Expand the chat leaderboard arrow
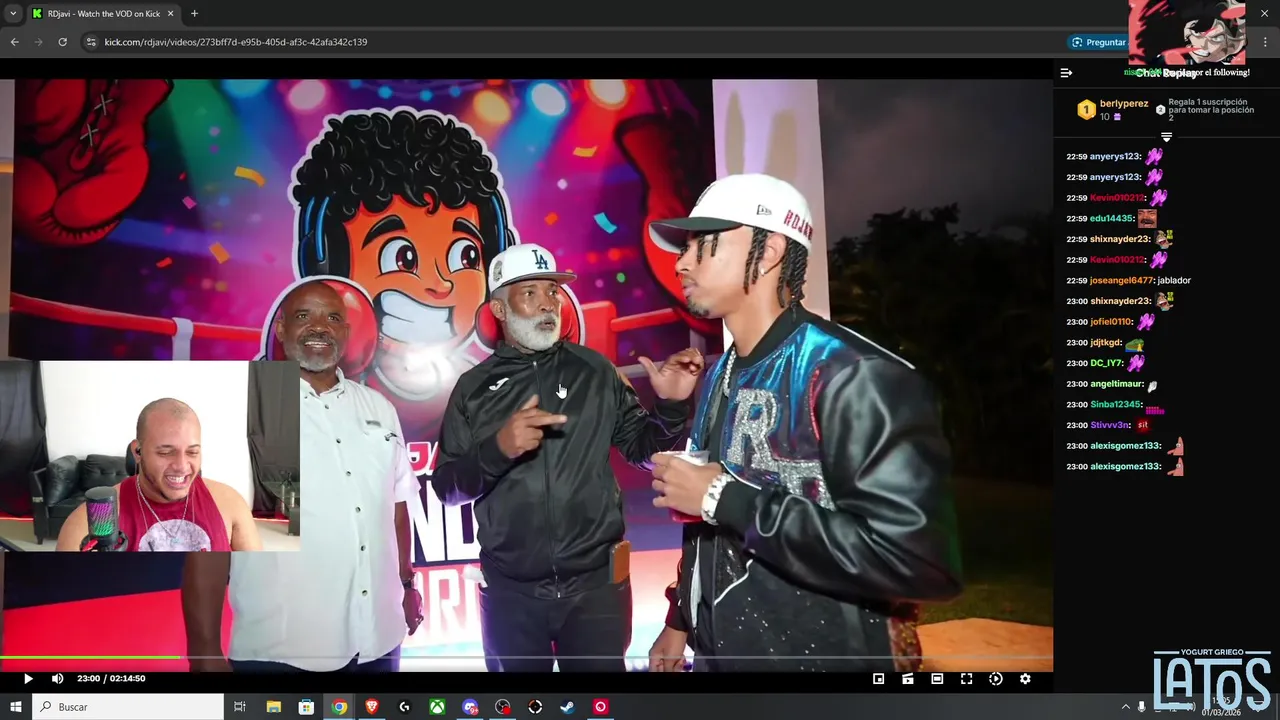This screenshot has height=720, width=1280. point(1166,136)
